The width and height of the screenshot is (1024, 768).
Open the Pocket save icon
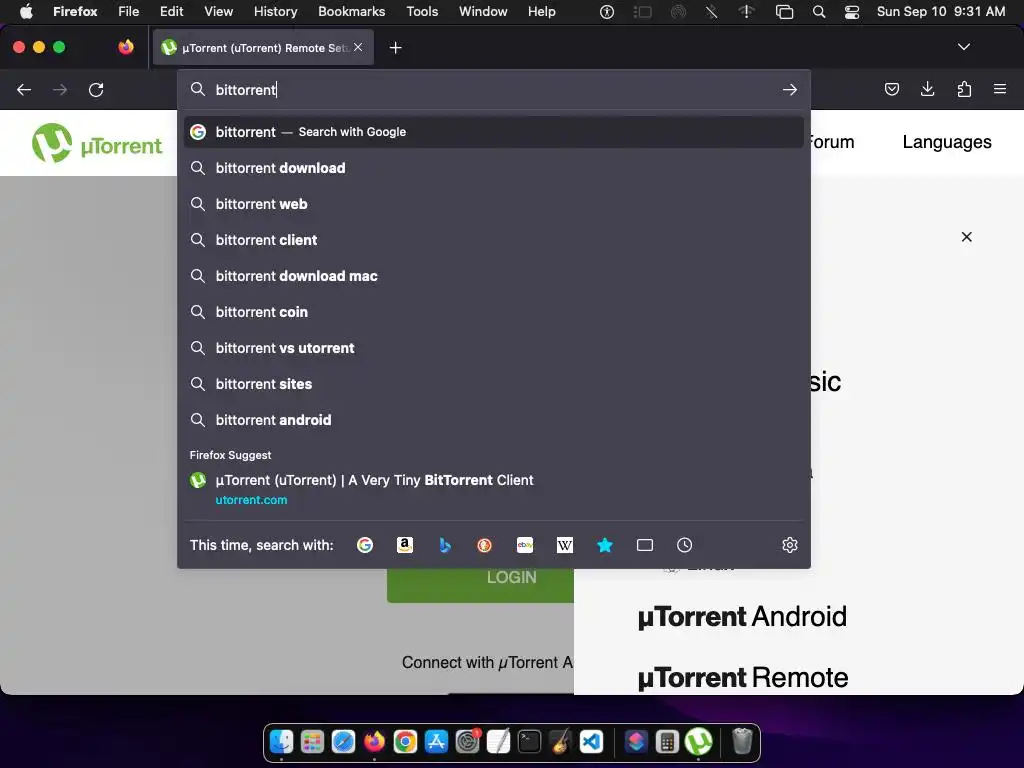coord(891,89)
